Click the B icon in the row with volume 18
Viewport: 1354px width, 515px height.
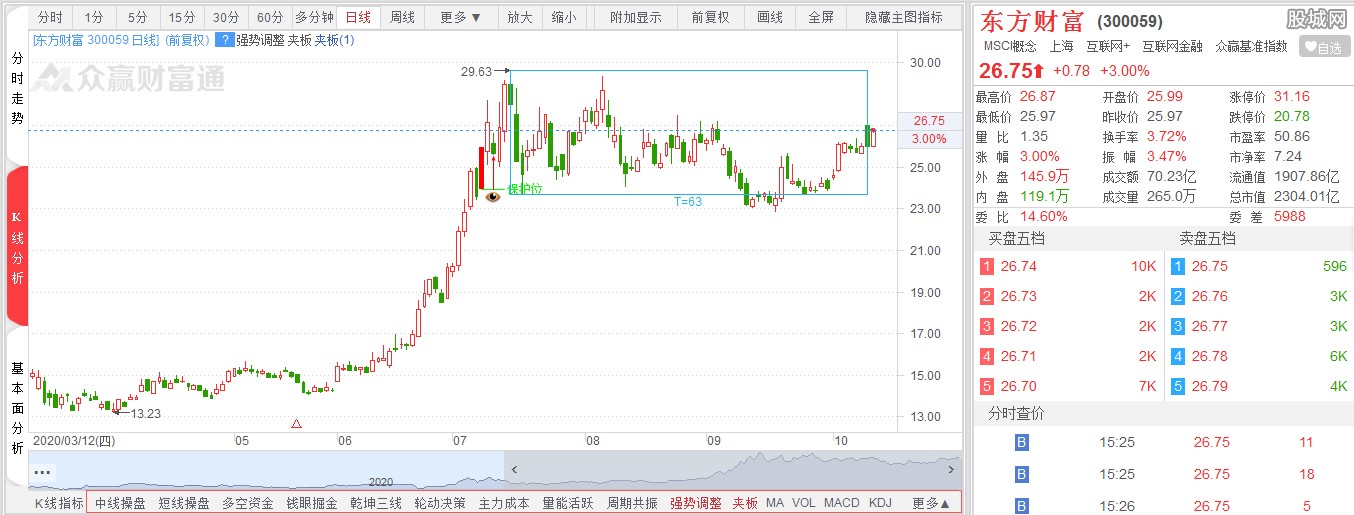1021,474
